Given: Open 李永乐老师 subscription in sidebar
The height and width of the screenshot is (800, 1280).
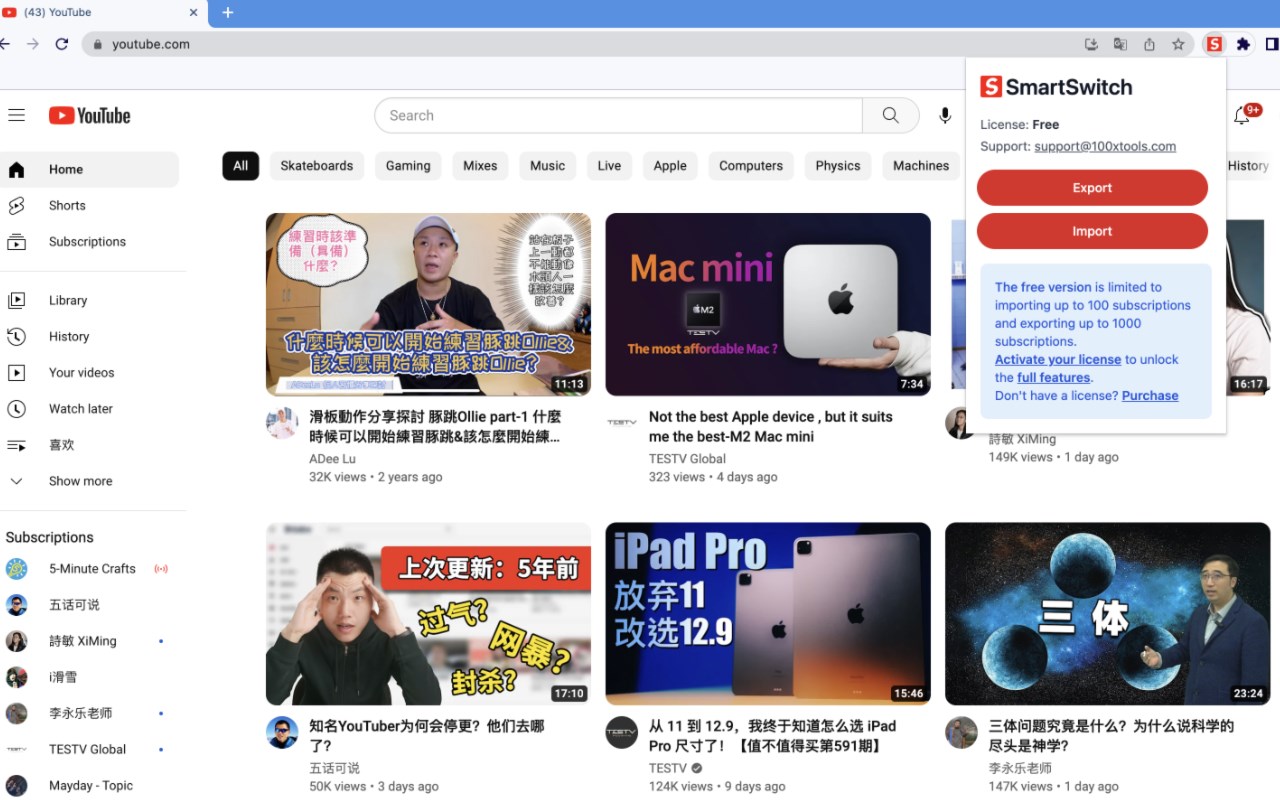Looking at the screenshot, I should pos(90,713).
